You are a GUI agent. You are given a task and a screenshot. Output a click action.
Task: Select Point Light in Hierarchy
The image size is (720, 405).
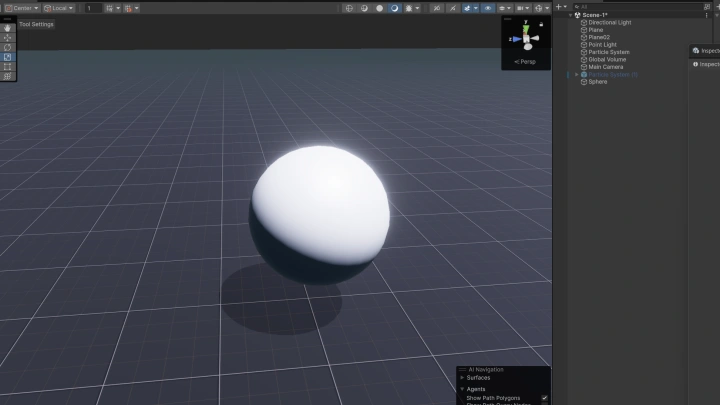[602, 45]
